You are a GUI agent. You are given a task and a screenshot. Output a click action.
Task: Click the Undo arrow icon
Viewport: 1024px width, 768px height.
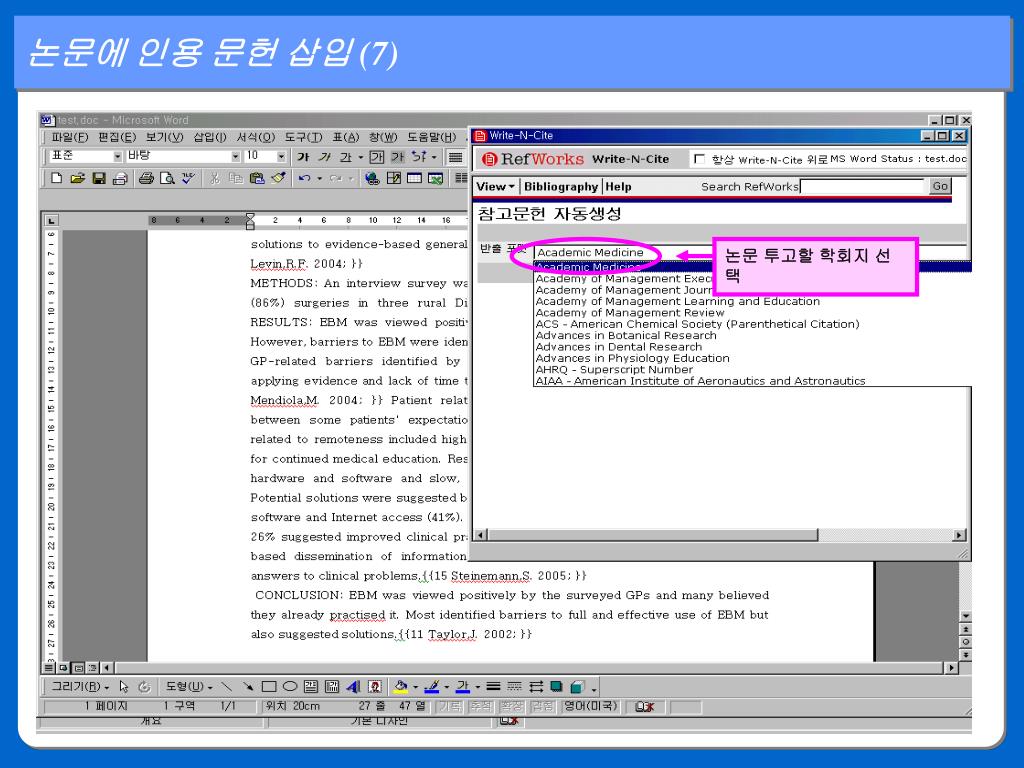(304, 178)
